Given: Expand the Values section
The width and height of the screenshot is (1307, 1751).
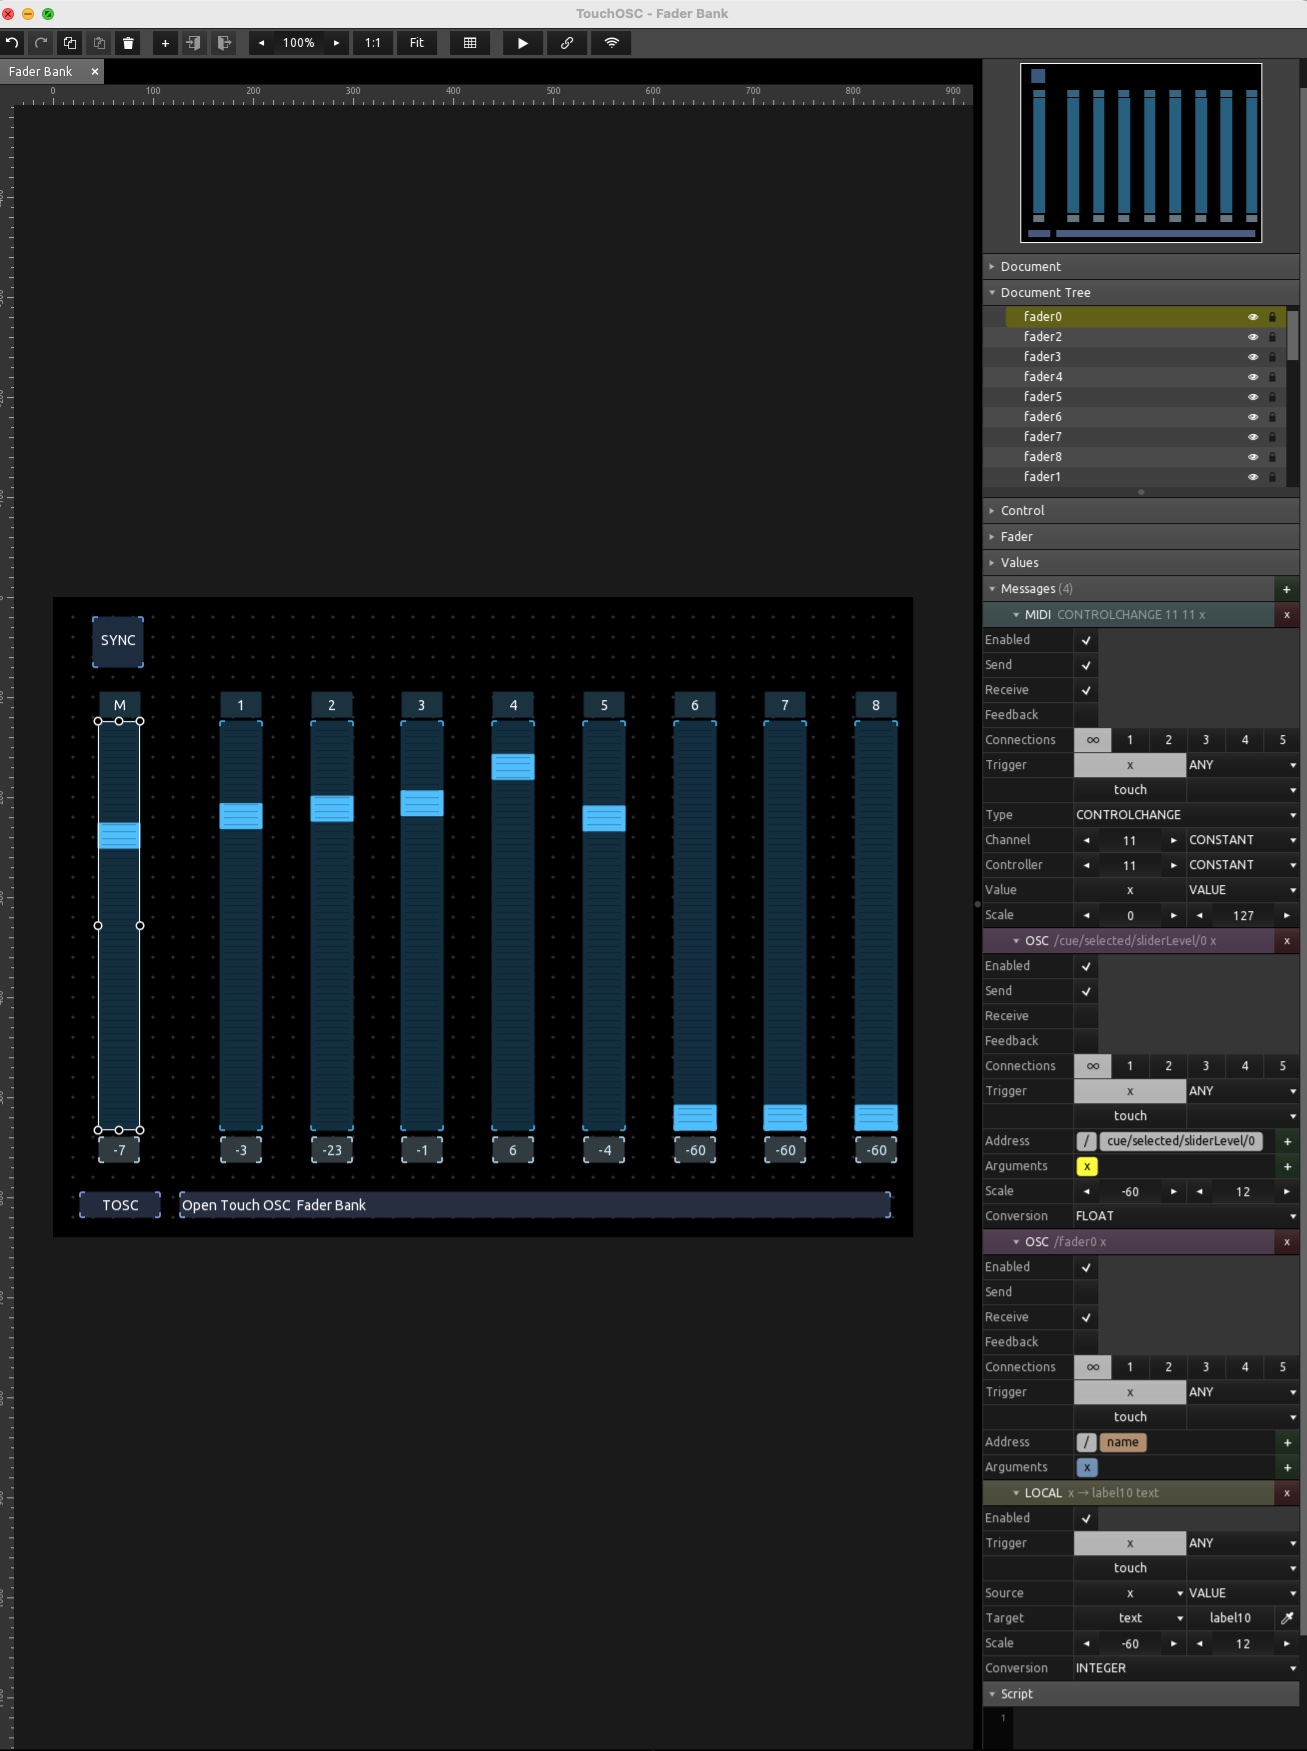Looking at the screenshot, I should 1019,563.
